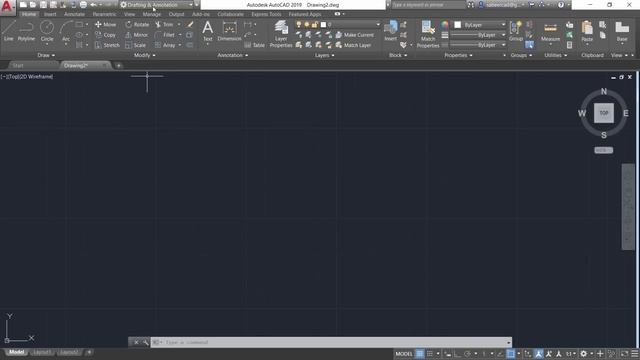Open Layer Properties manager
This screenshot has width=640, height=360.
coord(281,34)
